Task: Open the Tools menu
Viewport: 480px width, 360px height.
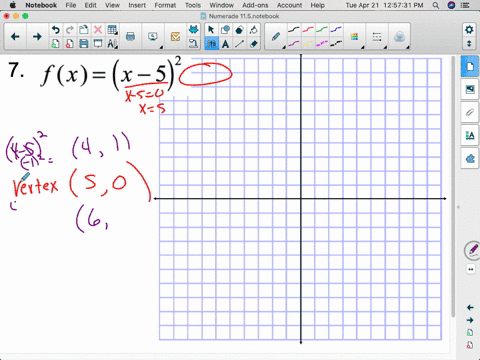Action: click(193, 5)
